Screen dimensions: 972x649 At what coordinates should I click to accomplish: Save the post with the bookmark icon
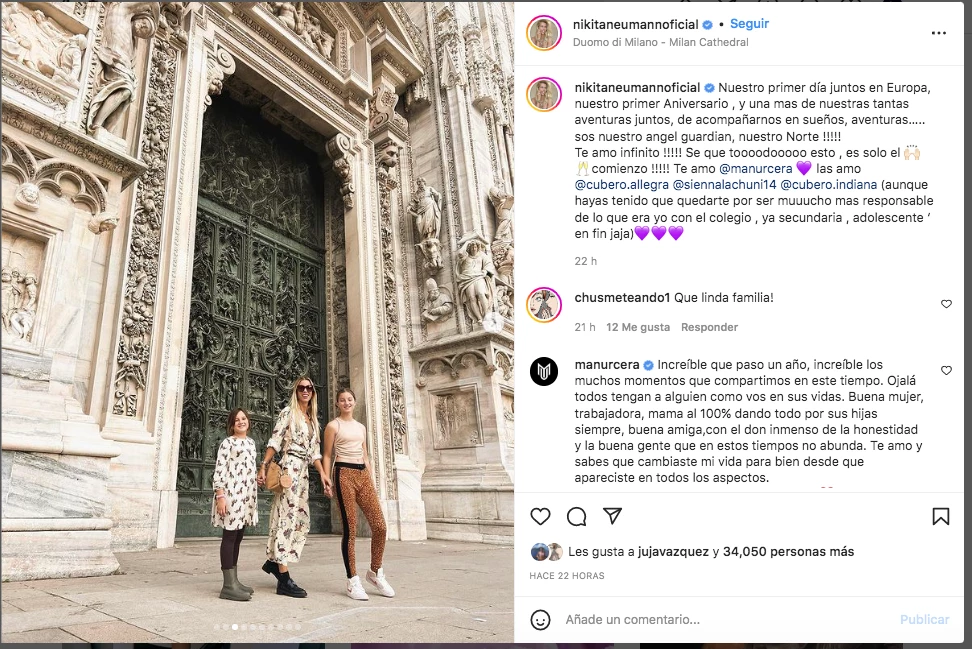pyautogui.click(x=940, y=516)
